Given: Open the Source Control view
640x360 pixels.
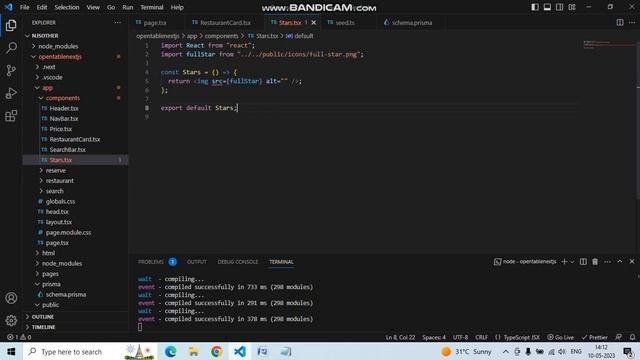Looking at the screenshot, I should (x=11, y=71).
